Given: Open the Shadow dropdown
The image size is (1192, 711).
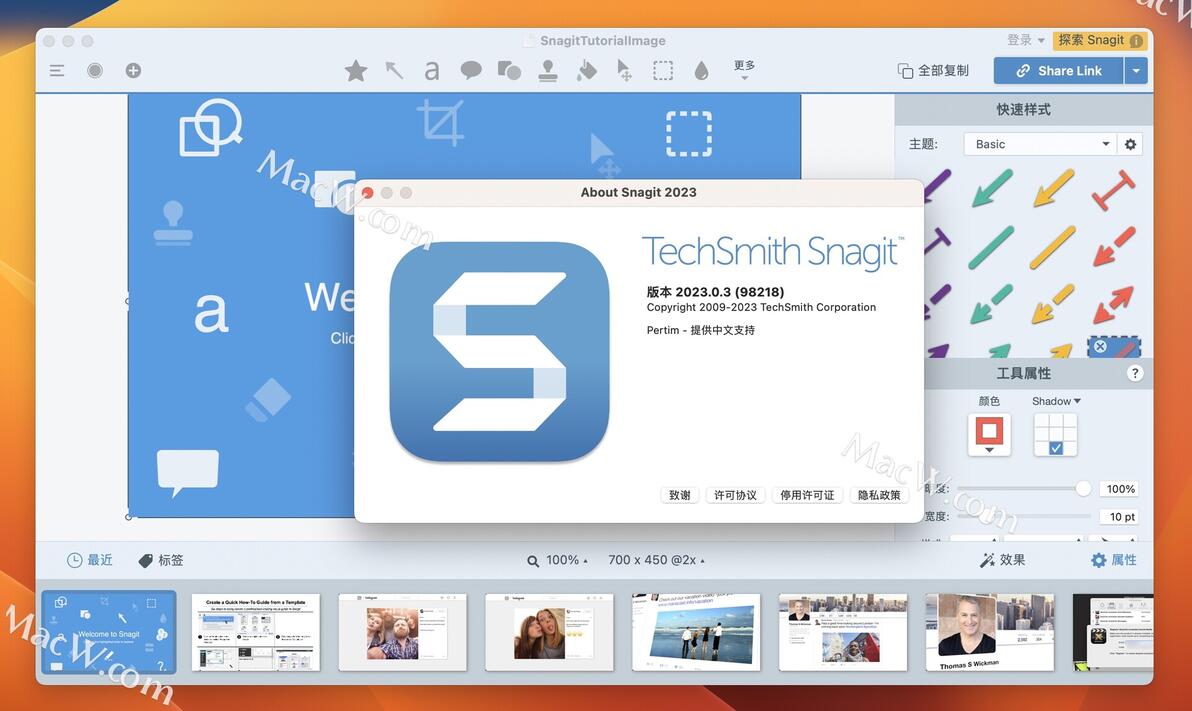Looking at the screenshot, I should click(1056, 401).
